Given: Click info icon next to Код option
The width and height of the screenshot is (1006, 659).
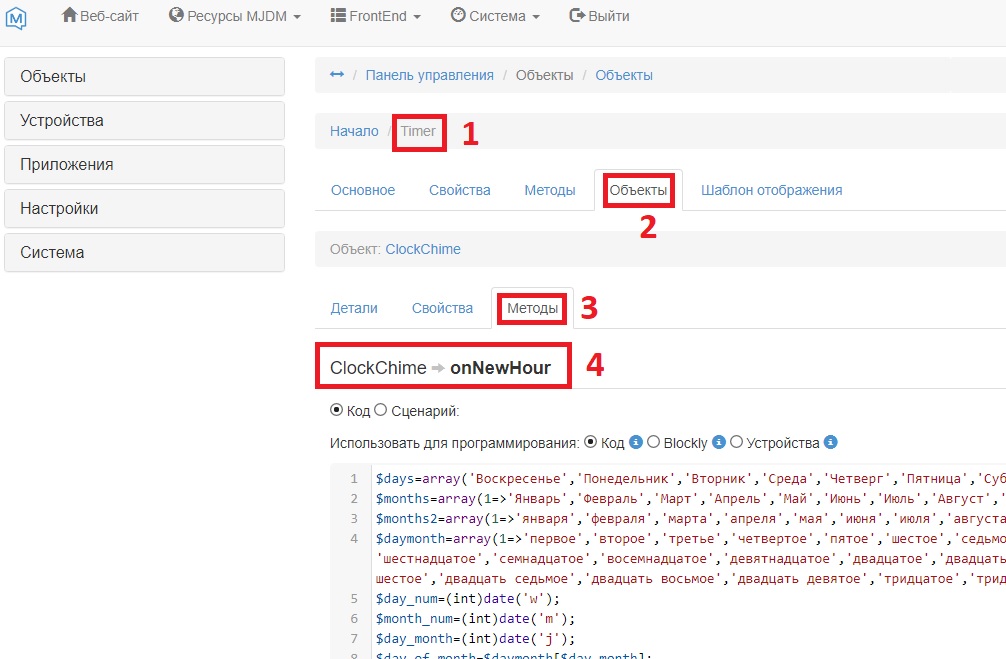Looking at the screenshot, I should (635, 442).
